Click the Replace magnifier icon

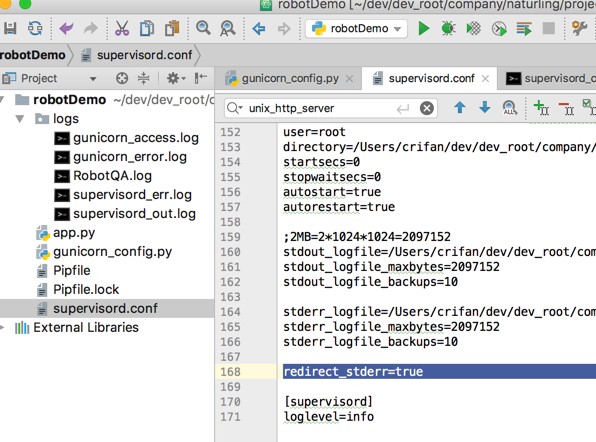pos(228,29)
